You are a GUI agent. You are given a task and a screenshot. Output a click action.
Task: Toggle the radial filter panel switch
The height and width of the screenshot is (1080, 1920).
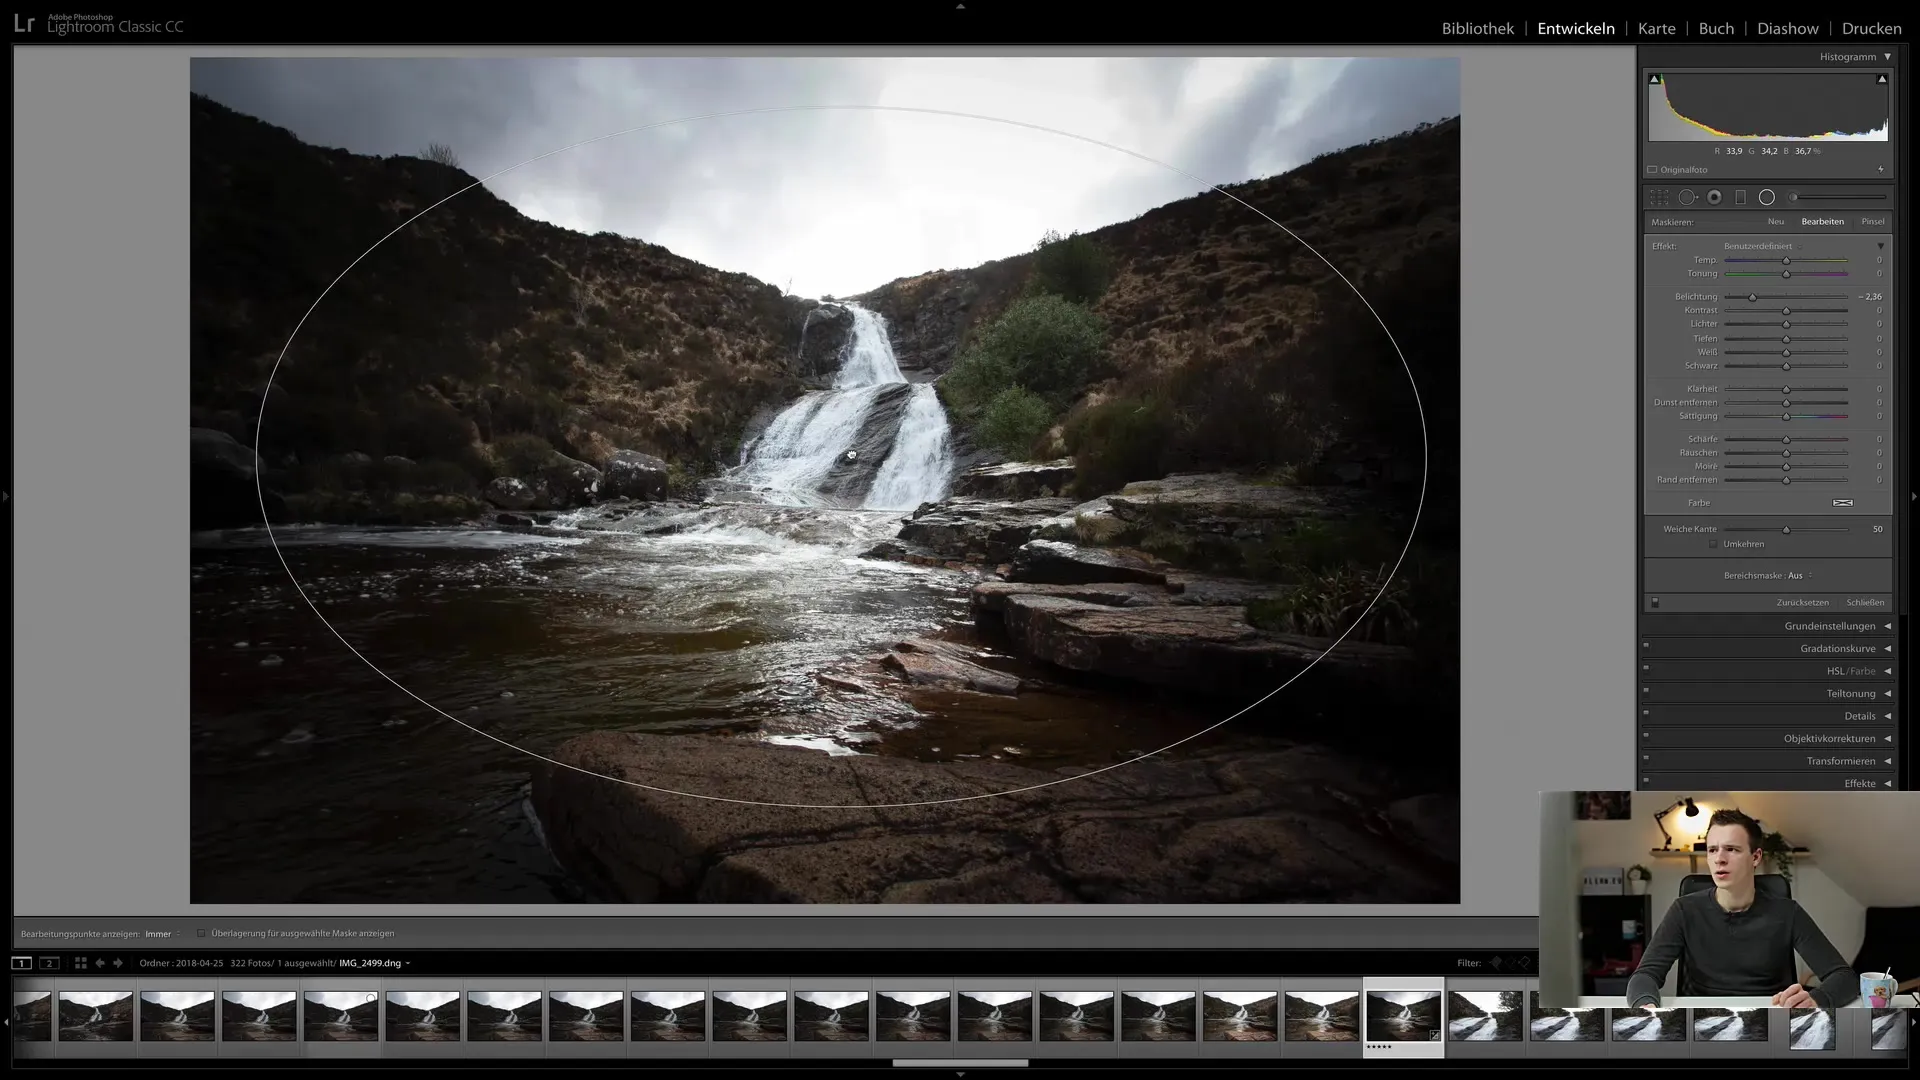(x=1655, y=603)
